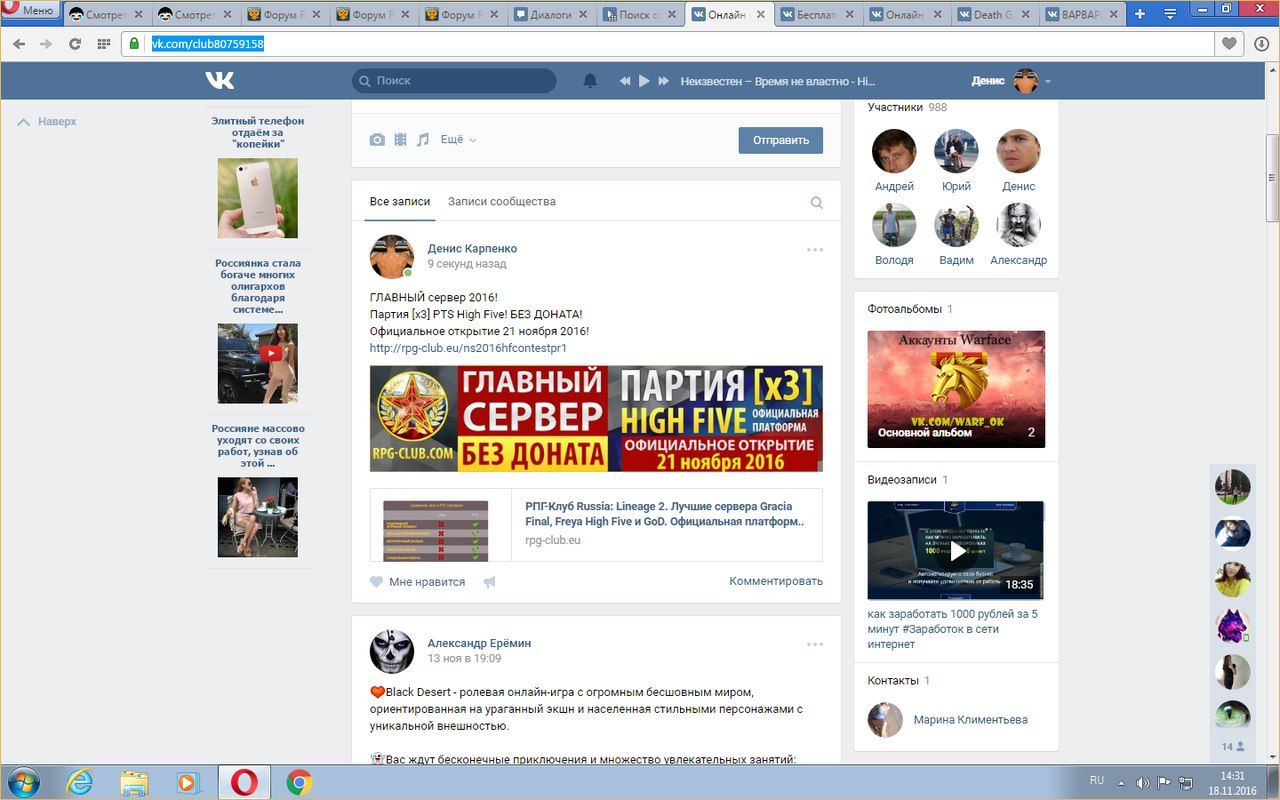1280x800 pixels.
Task: Launch Internet Explorer from the taskbar
Action: 80,782
